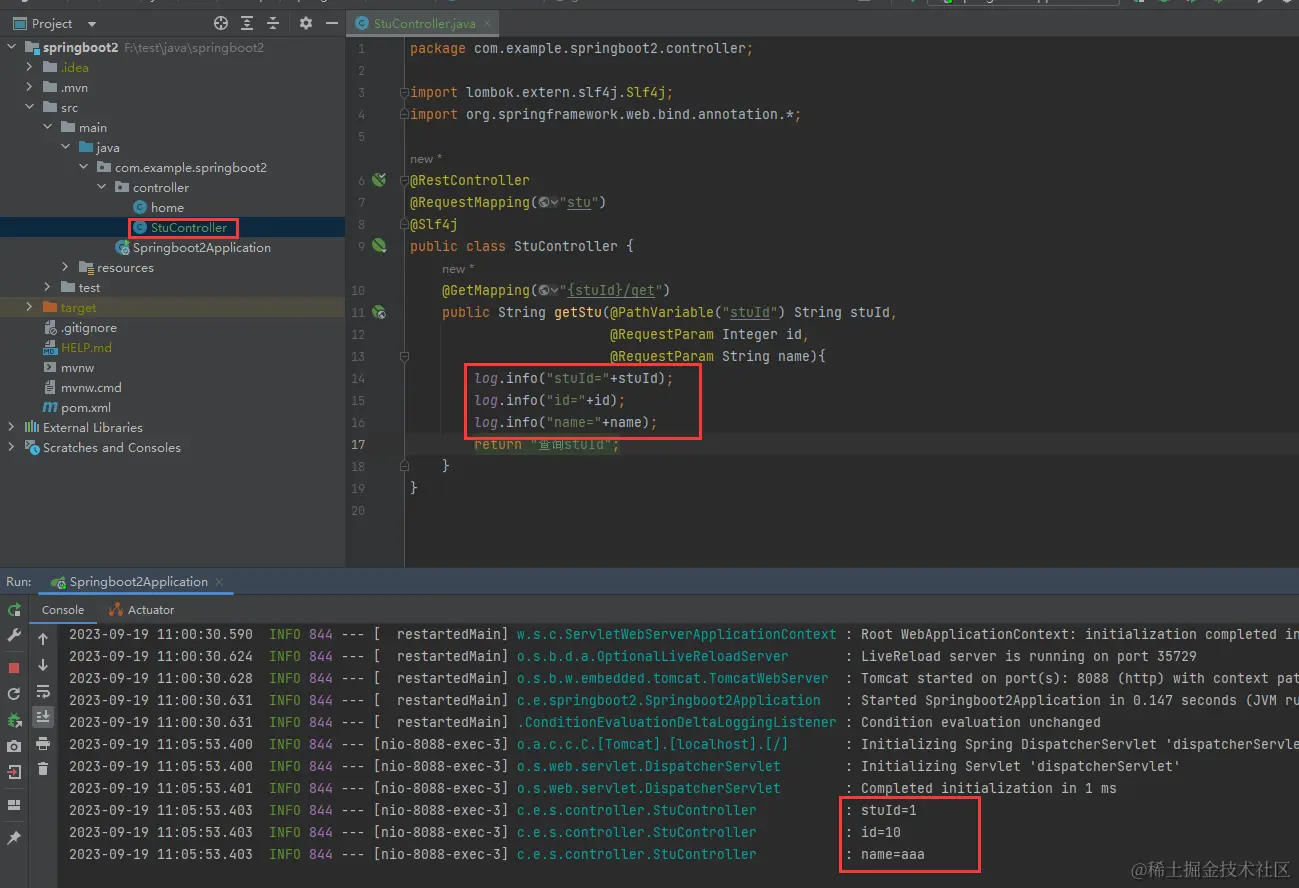Click the console down arrow icon
The width and height of the screenshot is (1299, 888).
(x=43, y=665)
